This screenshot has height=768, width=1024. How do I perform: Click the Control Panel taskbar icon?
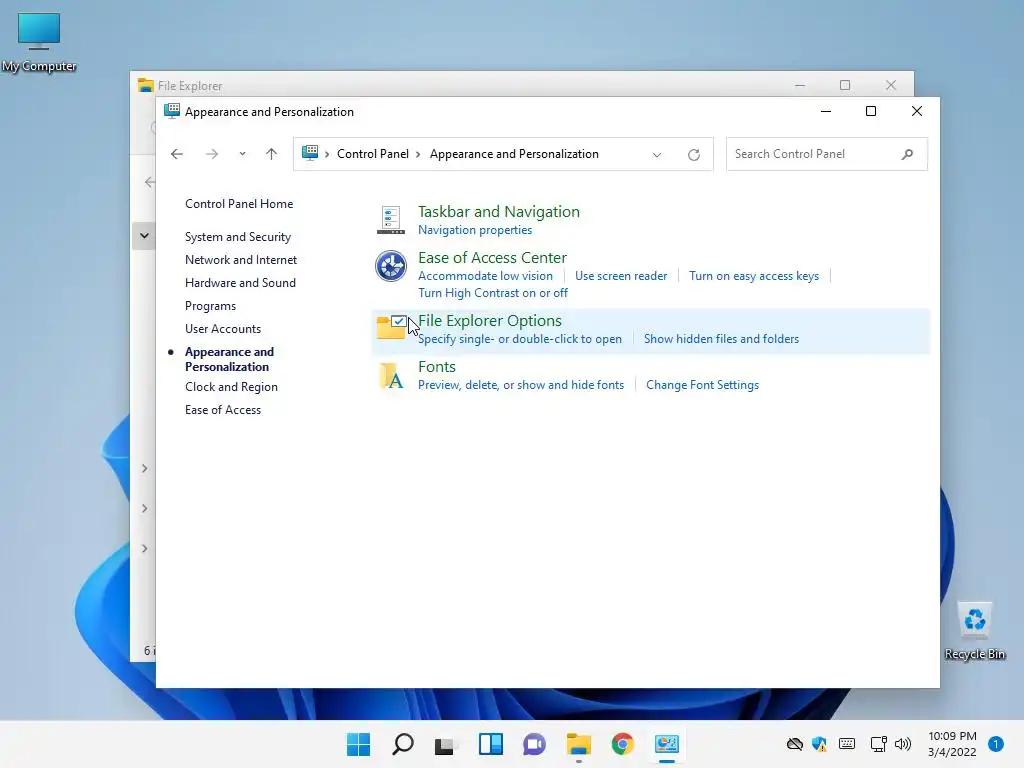667,744
